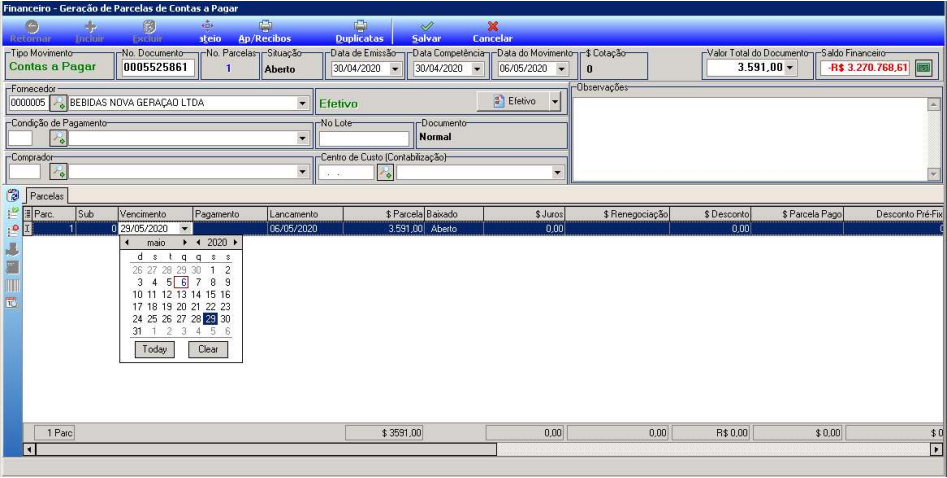Click the Cancelar red X icon
This screenshot has width=947, height=478.
[493, 26]
